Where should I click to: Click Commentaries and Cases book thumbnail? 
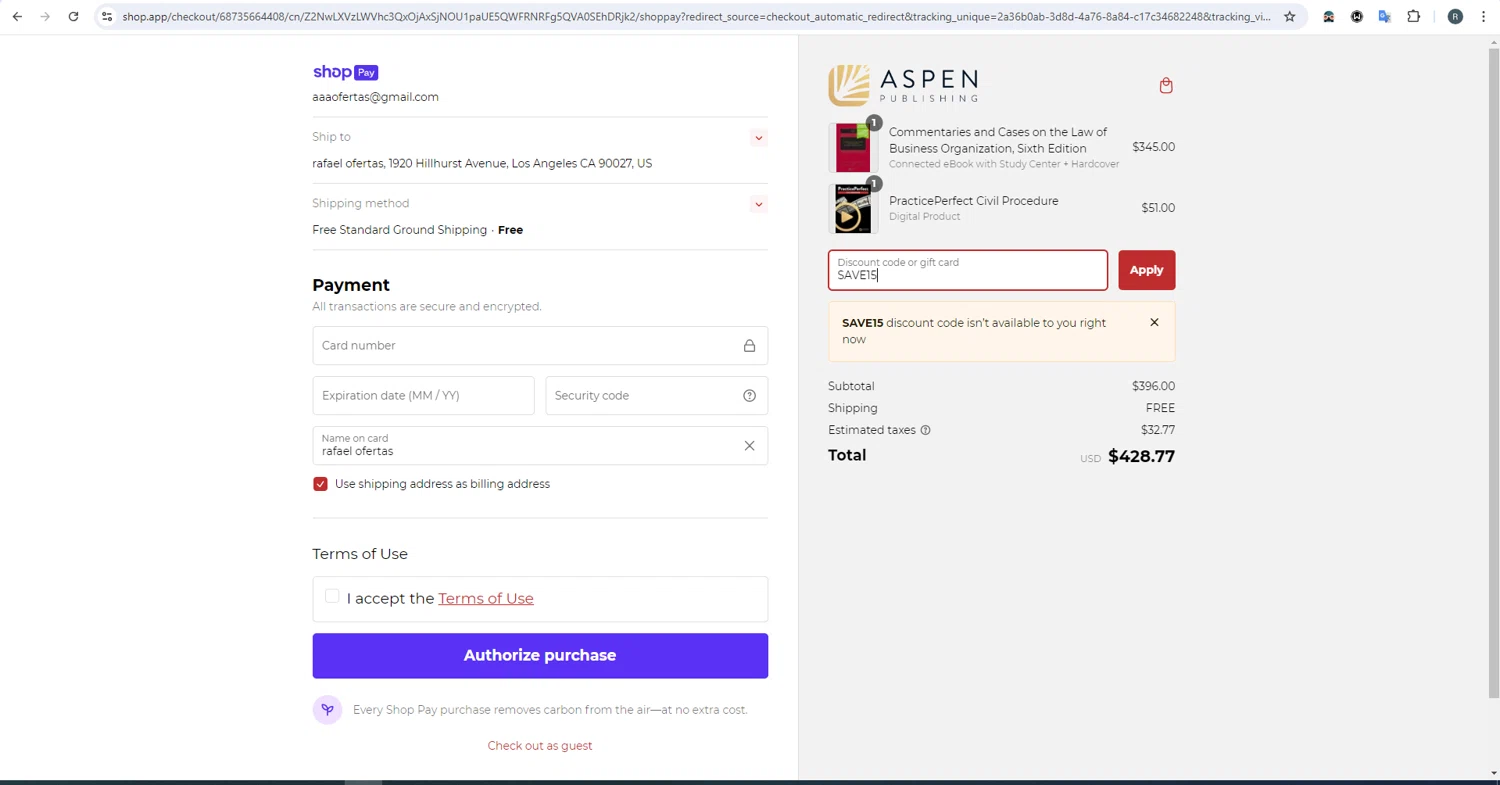point(852,147)
